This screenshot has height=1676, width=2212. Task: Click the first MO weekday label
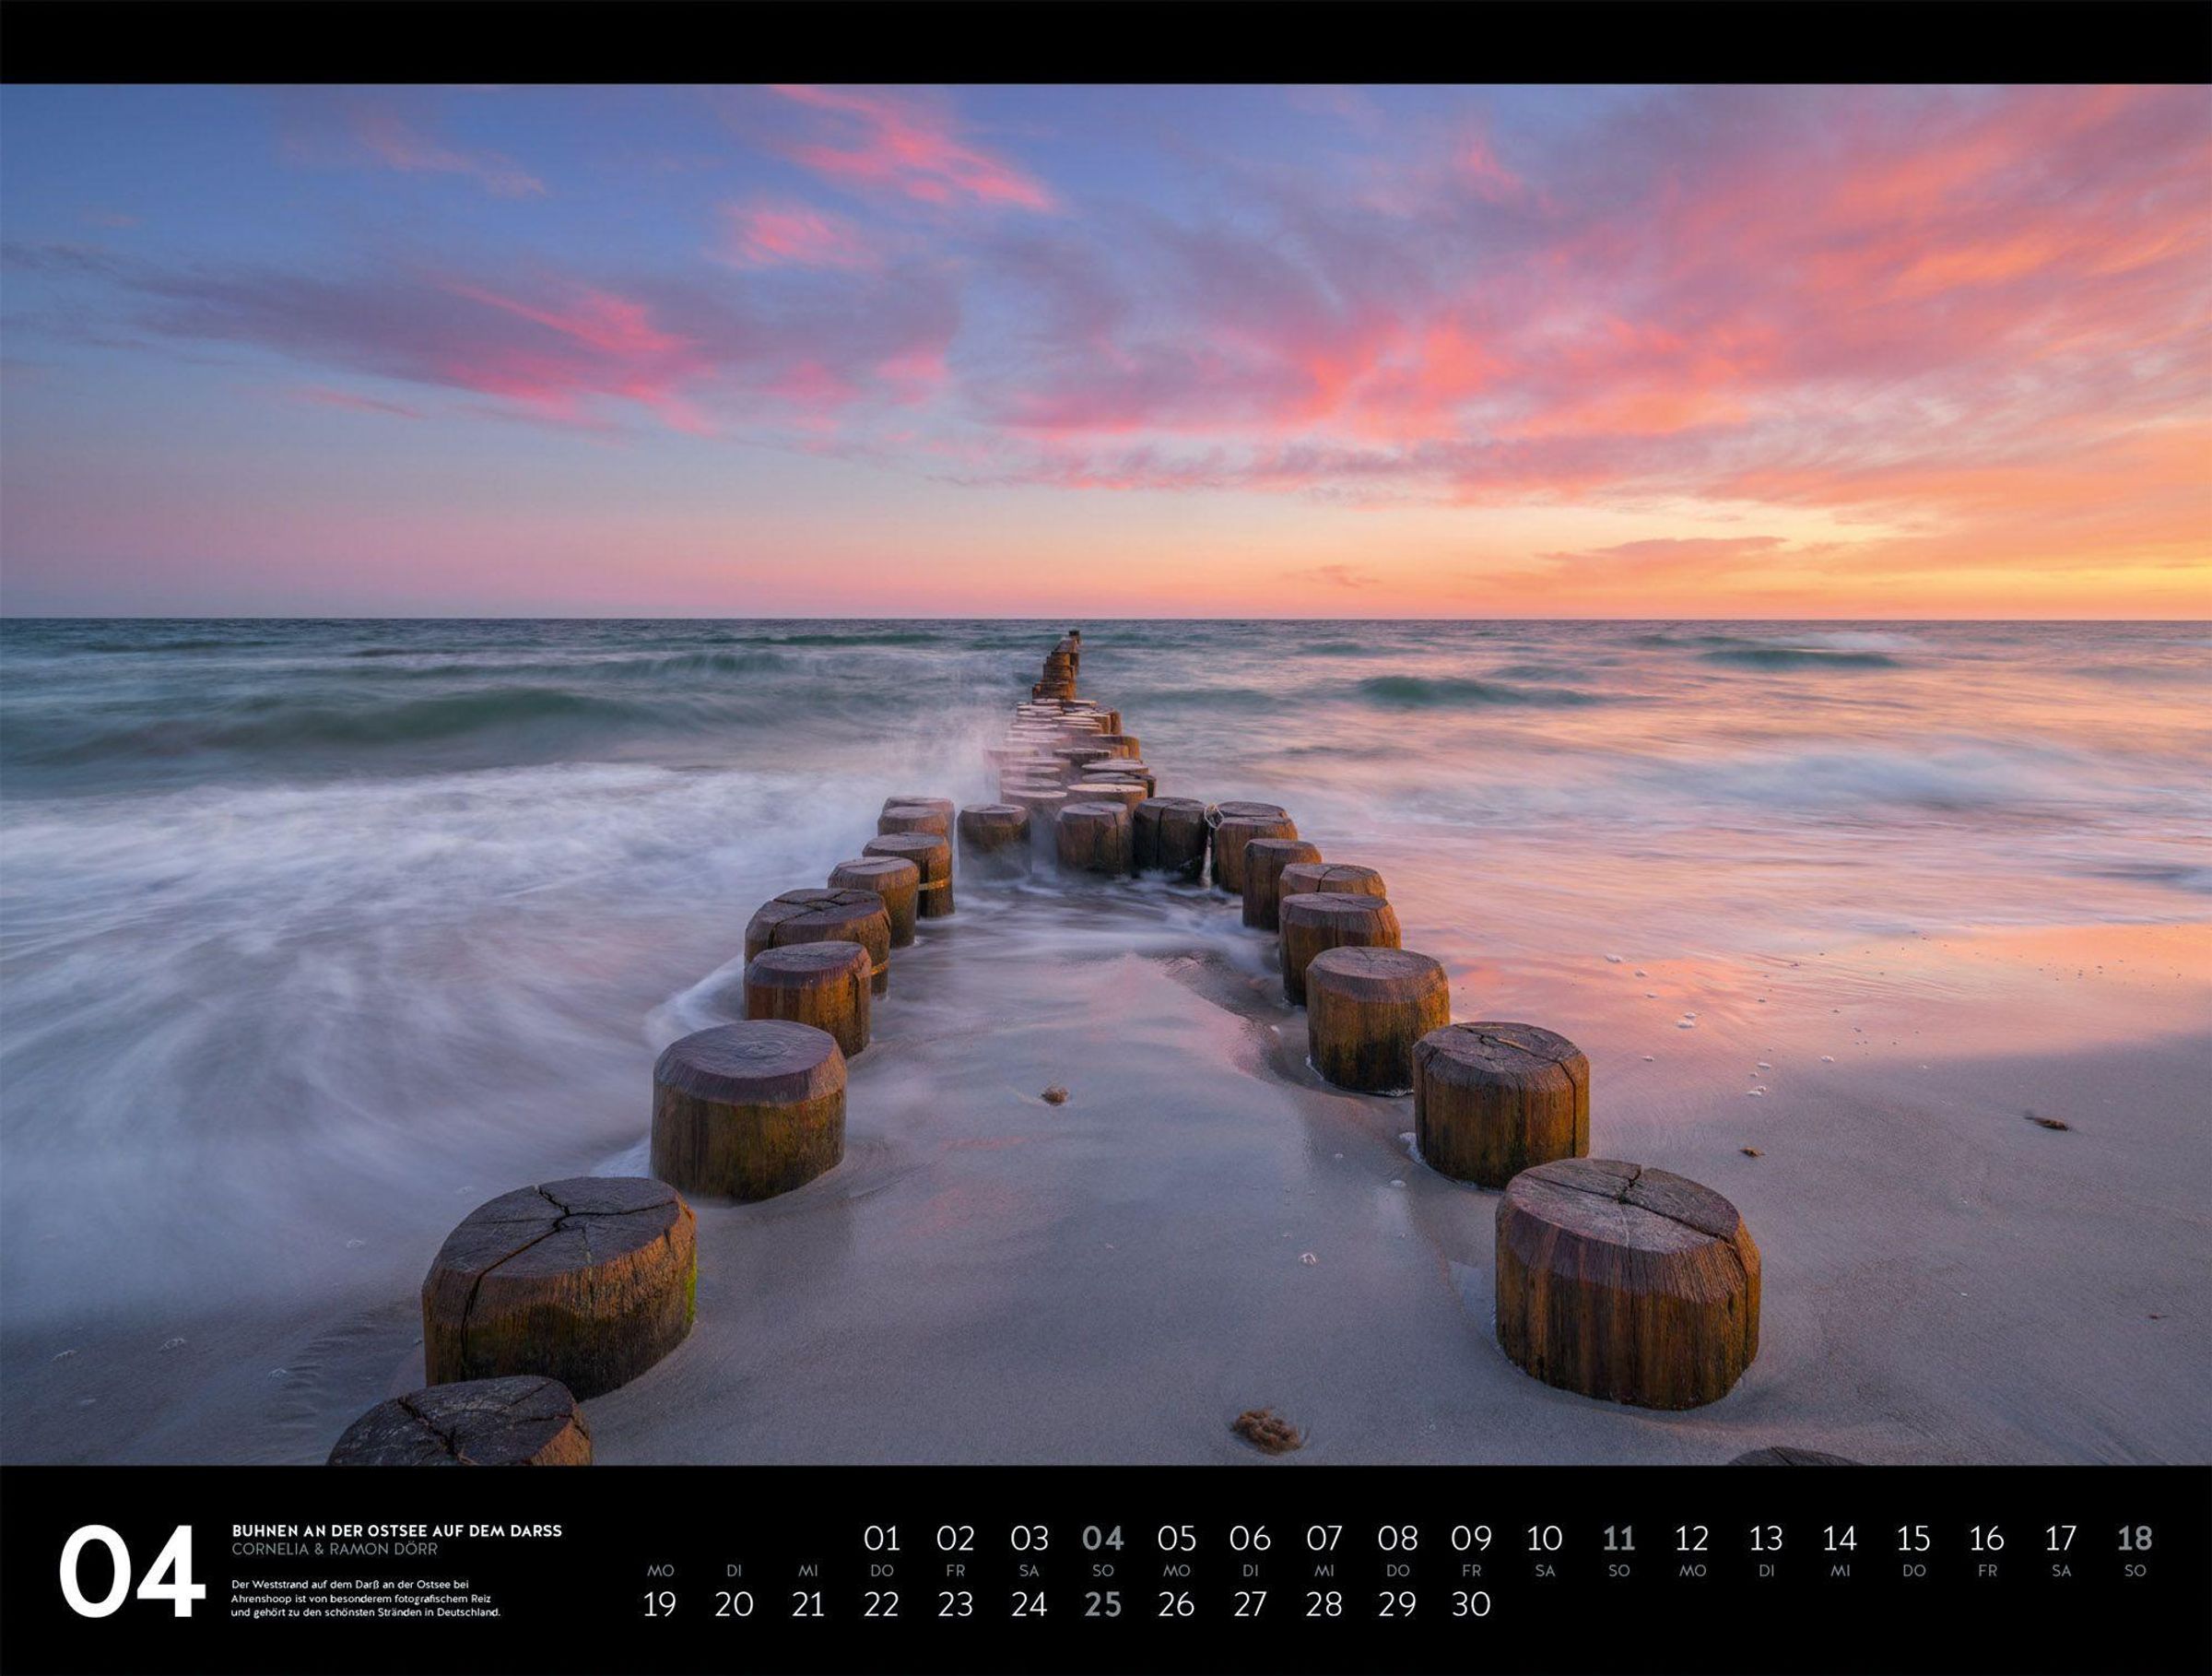tap(660, 1571)
